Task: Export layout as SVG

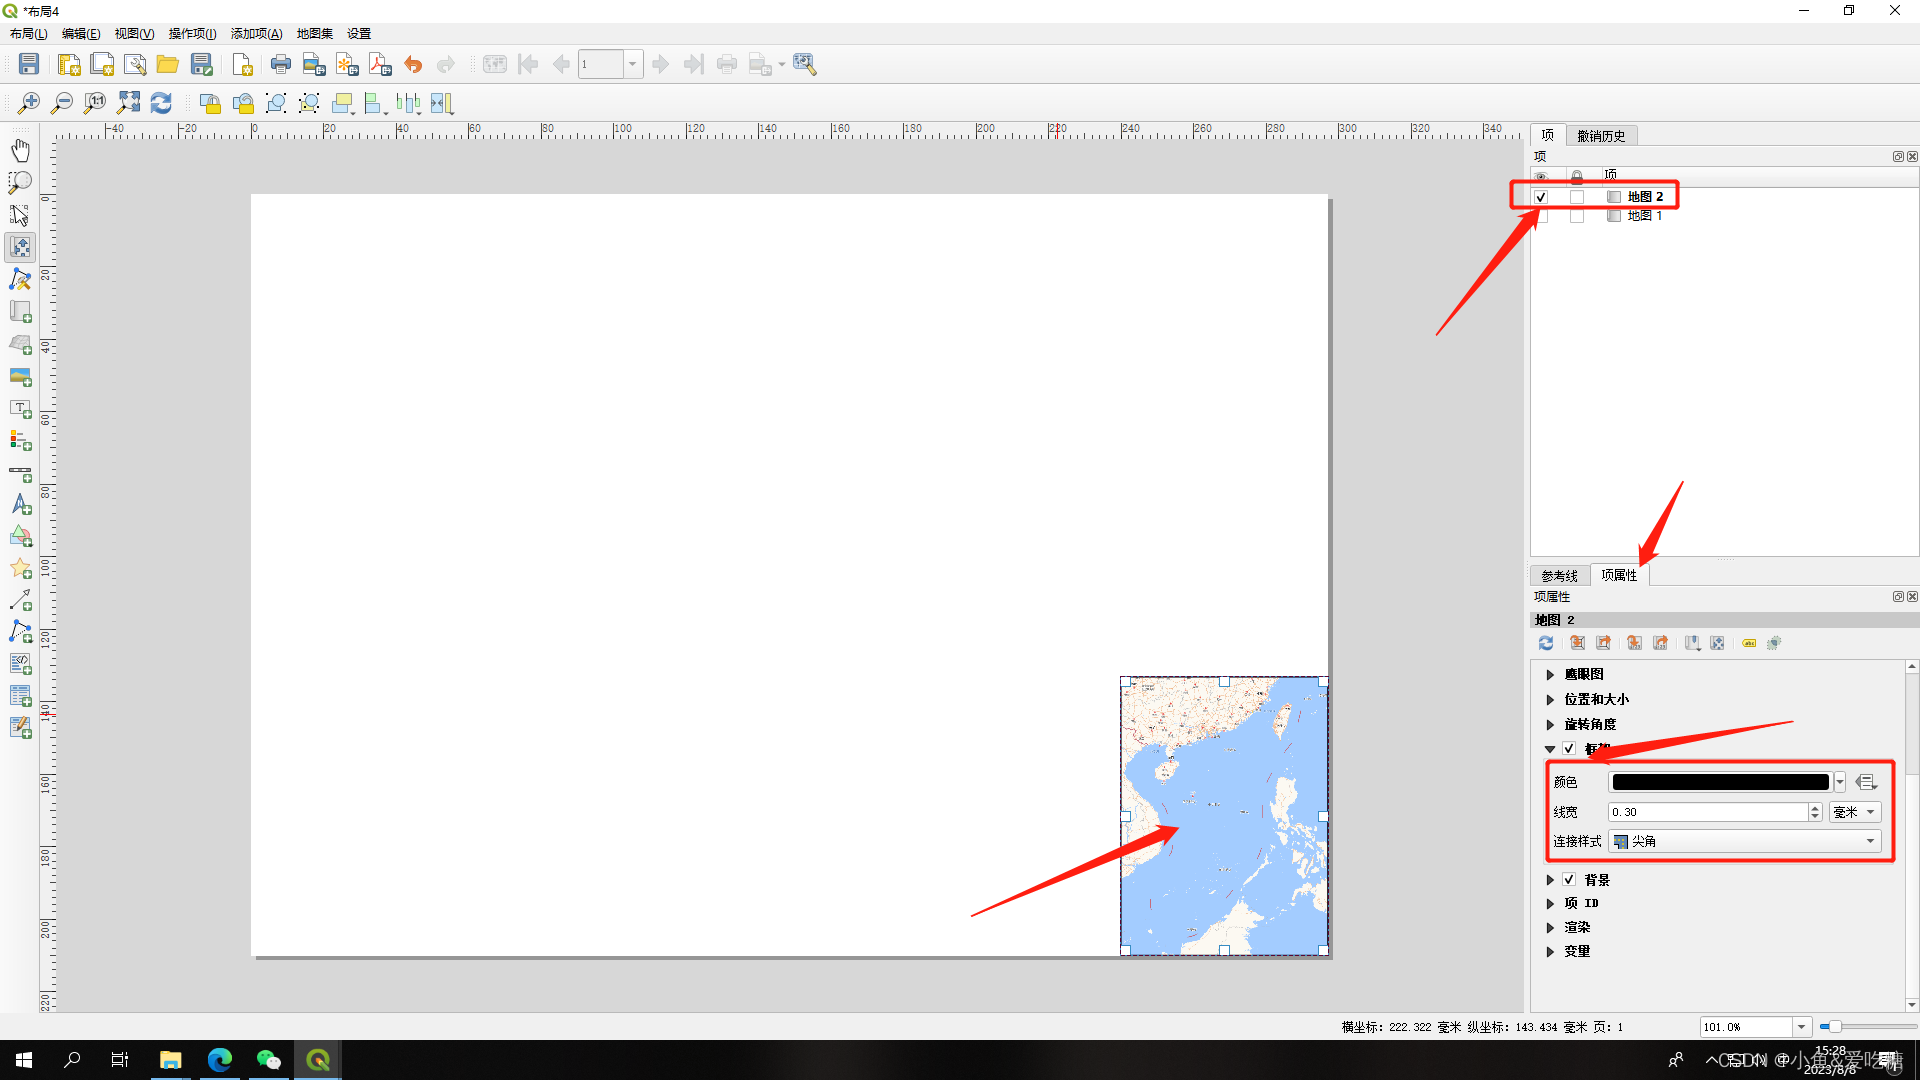Action: (x=347, y=64)
